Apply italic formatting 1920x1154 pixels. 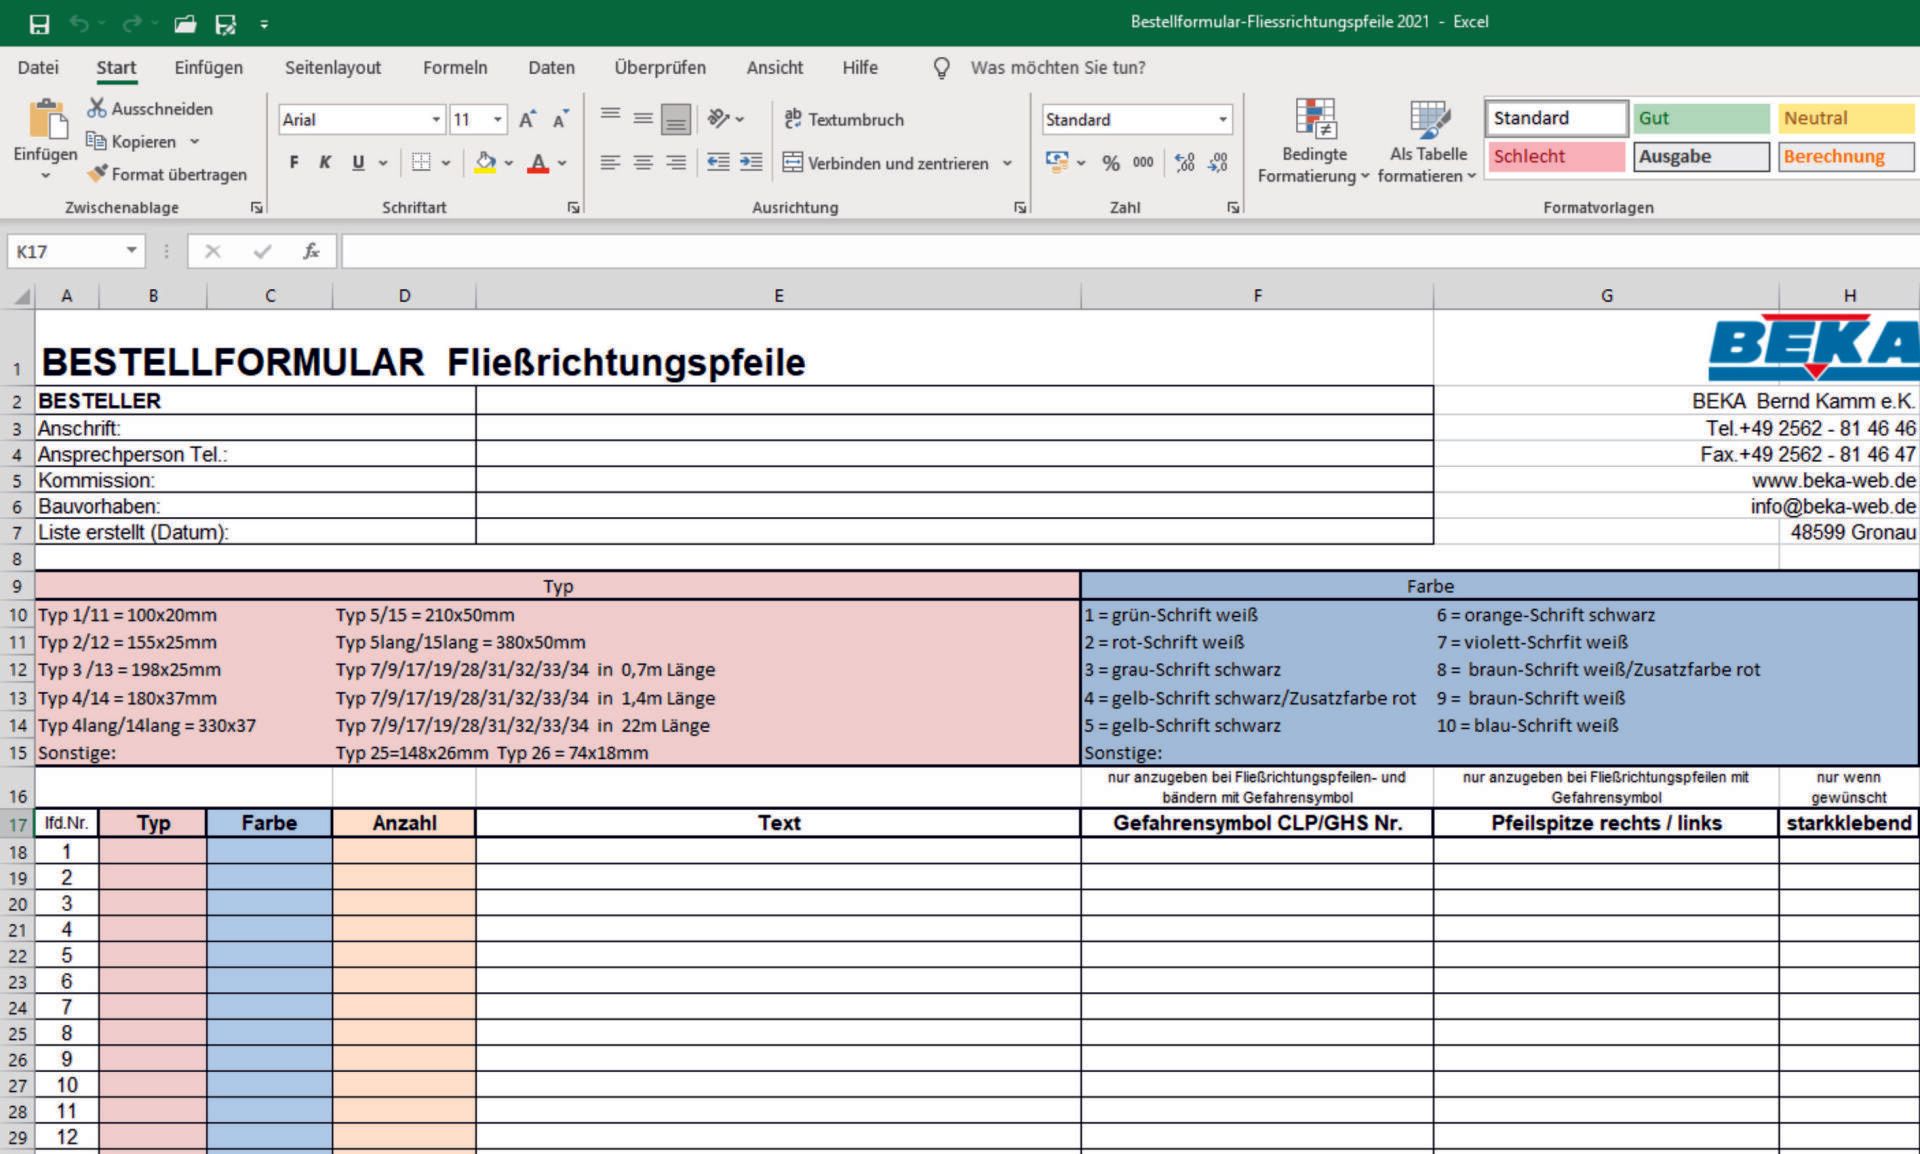pos(324,161)
